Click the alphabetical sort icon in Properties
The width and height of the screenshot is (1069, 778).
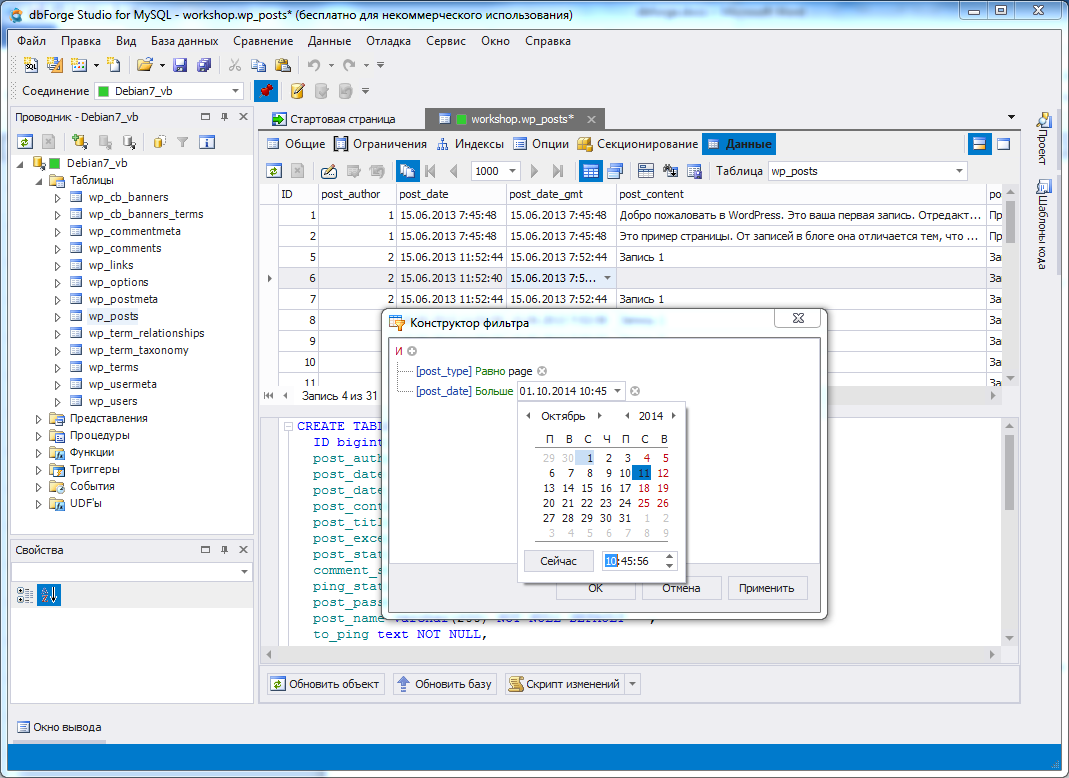[x=48, y=595]
